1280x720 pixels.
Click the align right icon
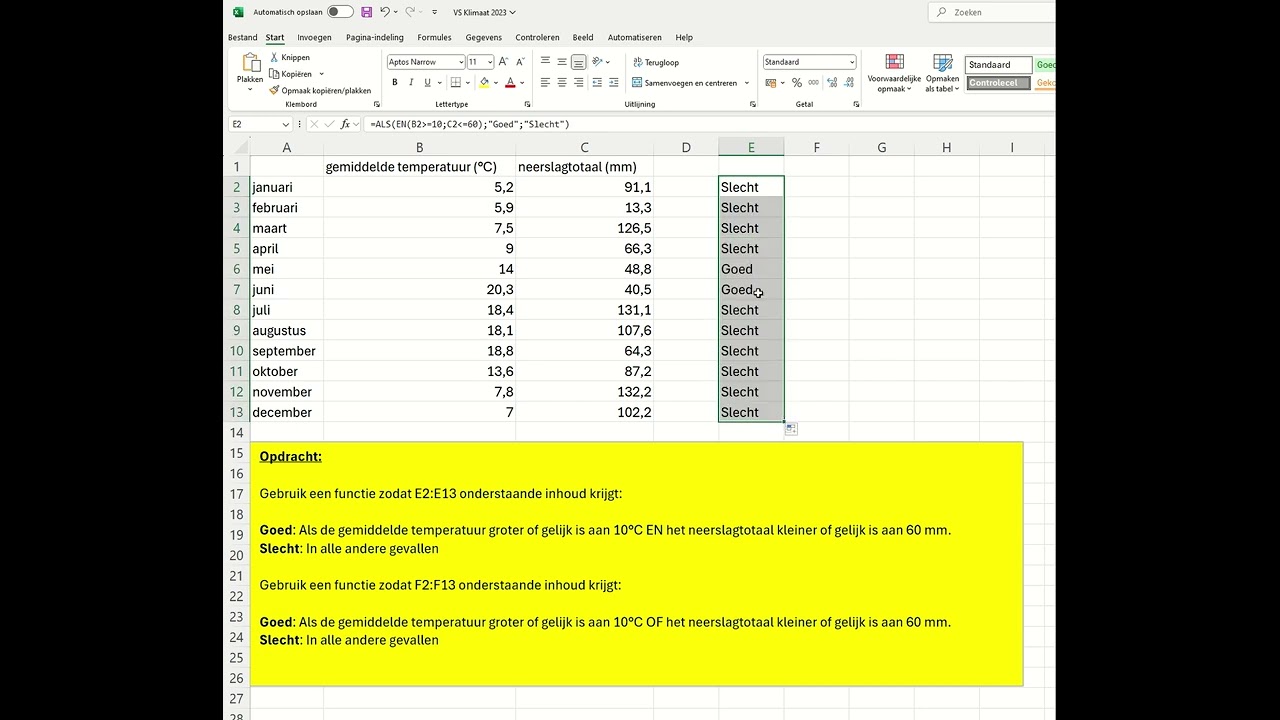tap(579, 83)
